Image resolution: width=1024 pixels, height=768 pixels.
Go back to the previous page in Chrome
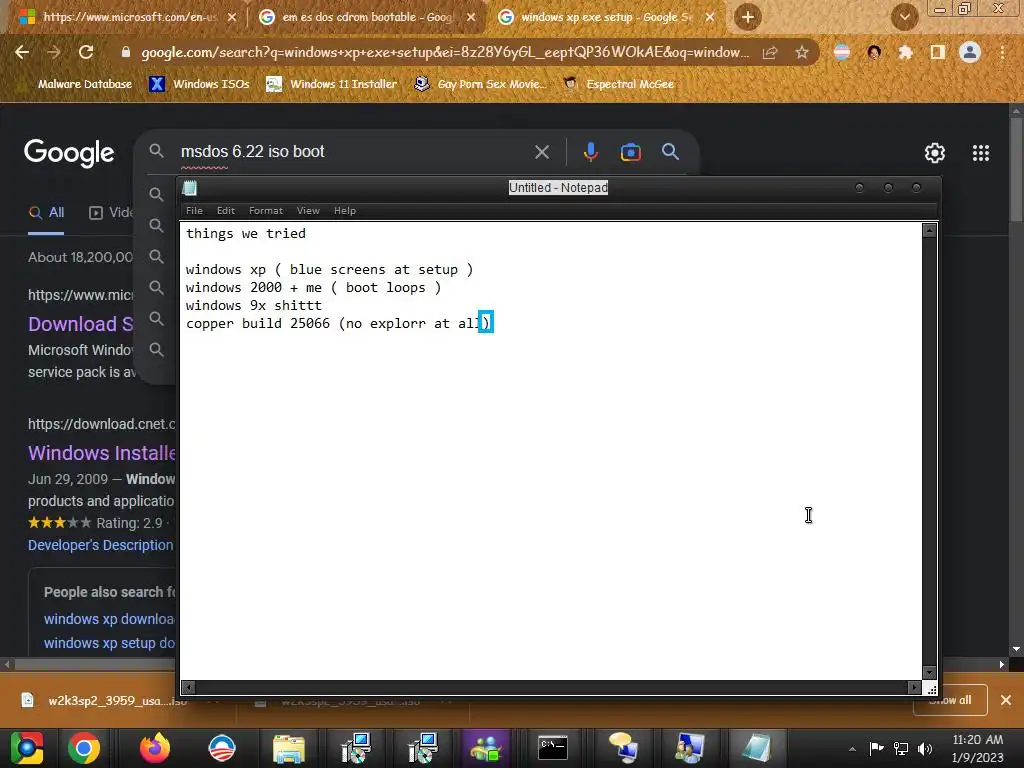(22, 52)
